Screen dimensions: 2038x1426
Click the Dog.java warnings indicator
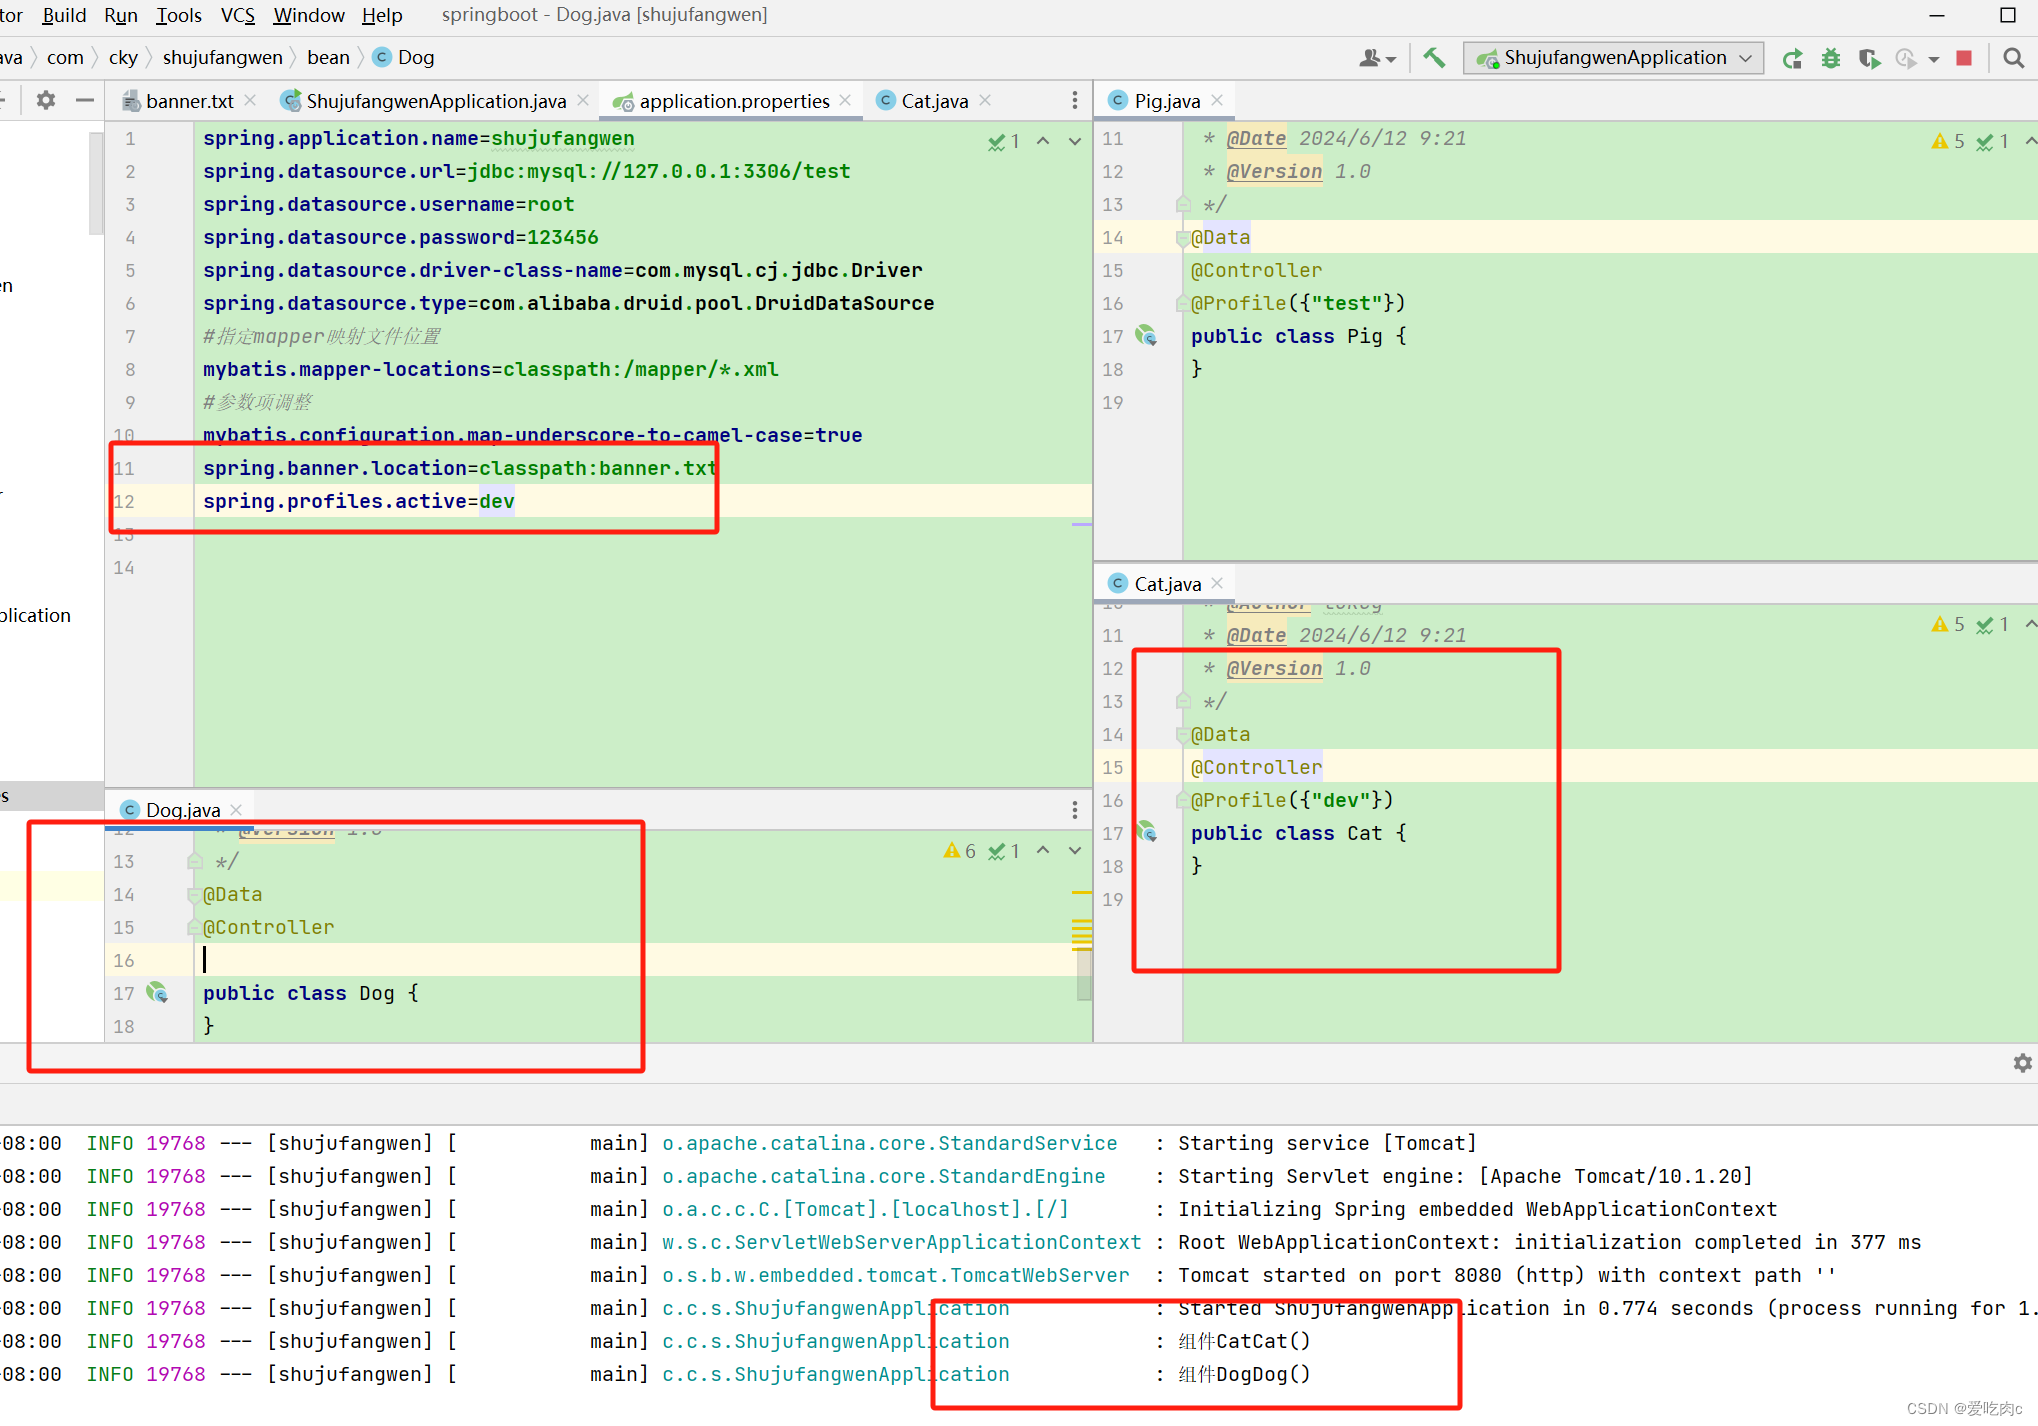point(960,851)
